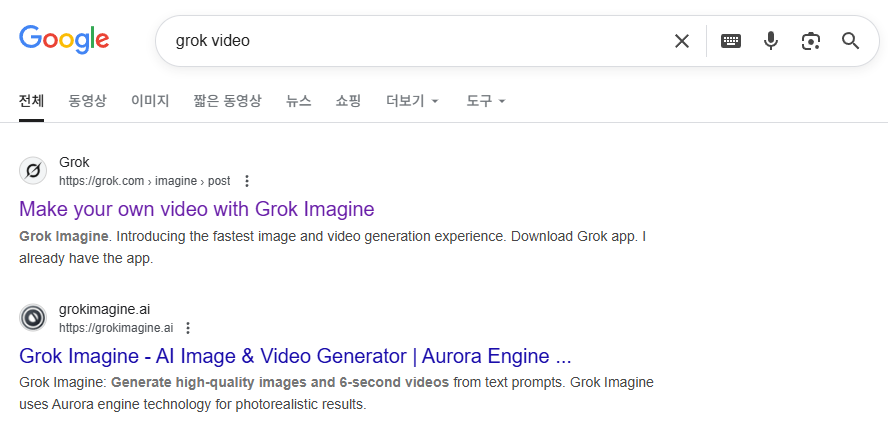The height and width of the screenshot is (439, 888).
Task: Open the on-screen keyboard input tool
Action: tap(731, 41)
